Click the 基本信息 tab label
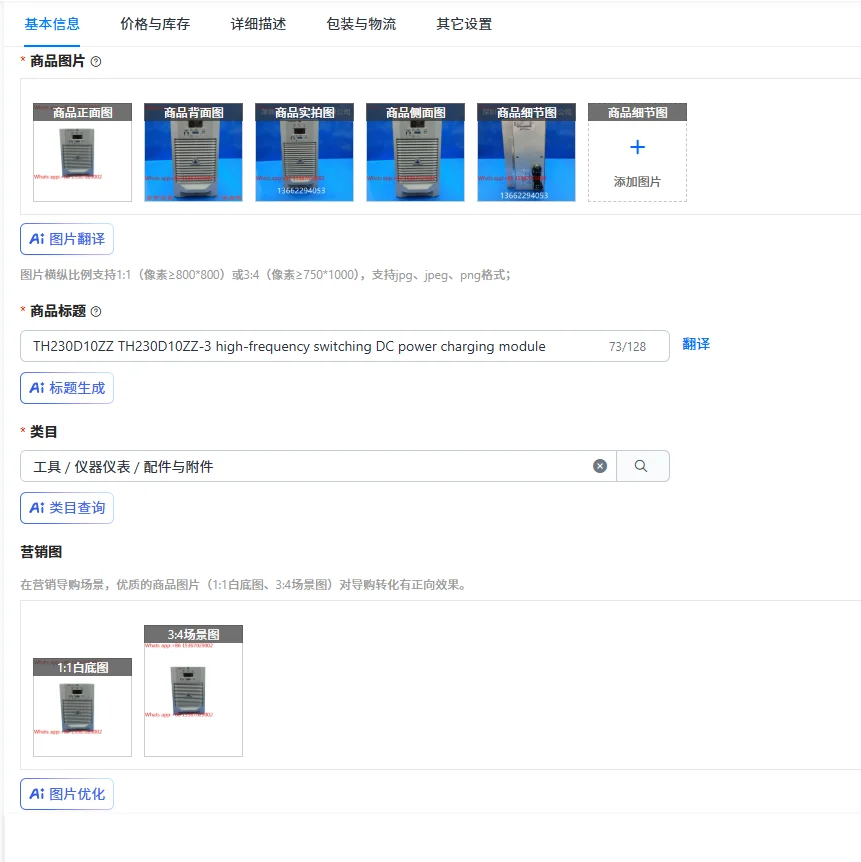Screen dimensions: 861x862 (x=52, y=22)
